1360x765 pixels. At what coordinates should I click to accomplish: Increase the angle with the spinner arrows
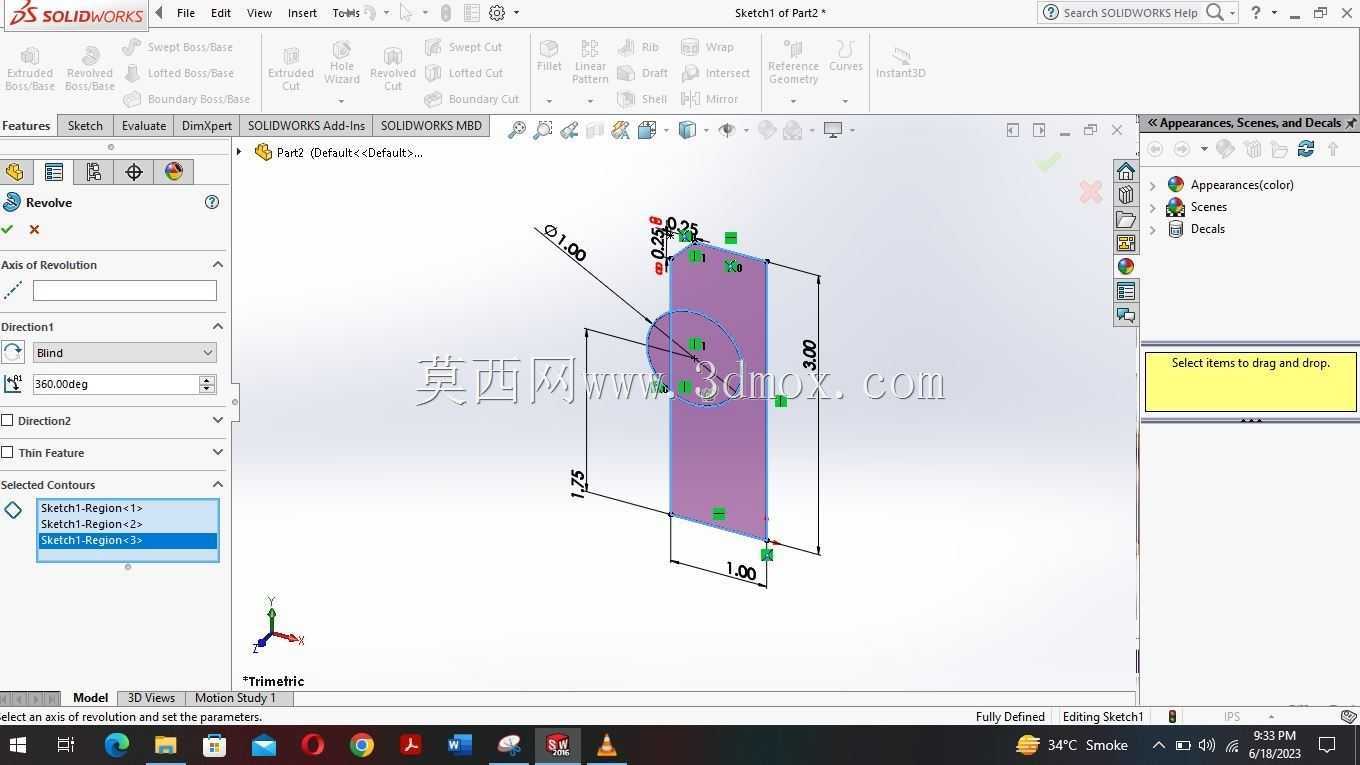click(x=207, y=380)
